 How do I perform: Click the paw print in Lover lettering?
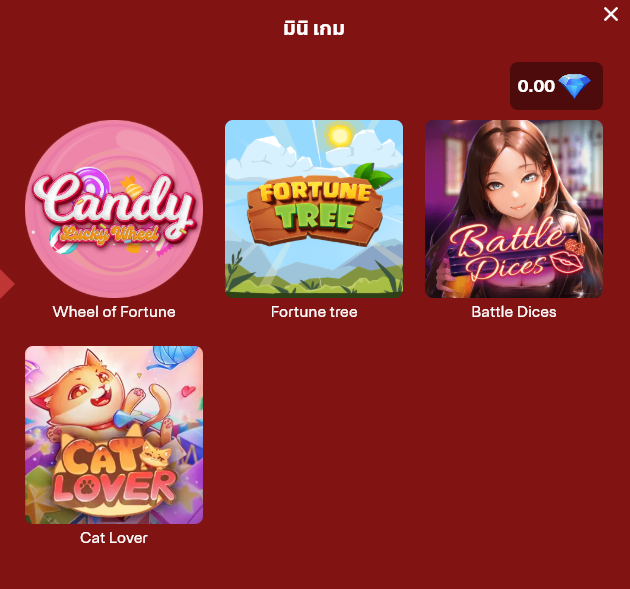[86, 487]
